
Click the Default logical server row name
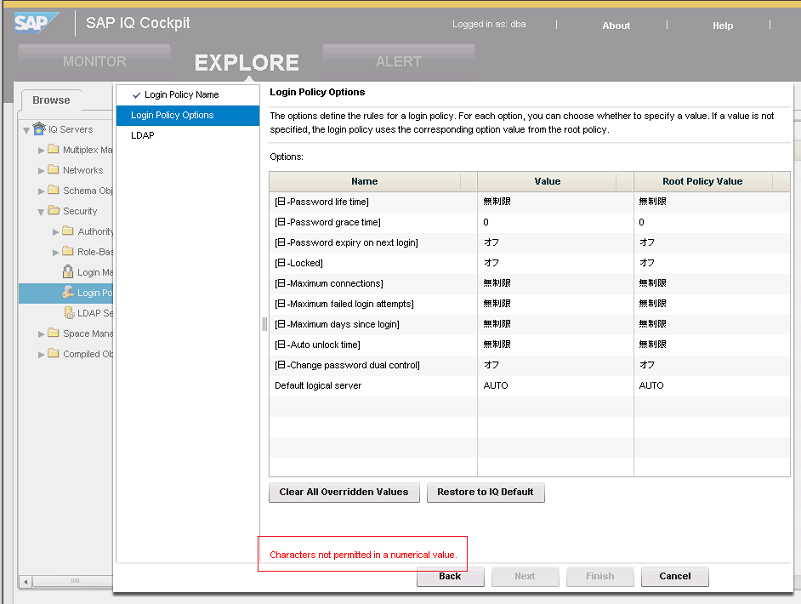click(318, 386)
